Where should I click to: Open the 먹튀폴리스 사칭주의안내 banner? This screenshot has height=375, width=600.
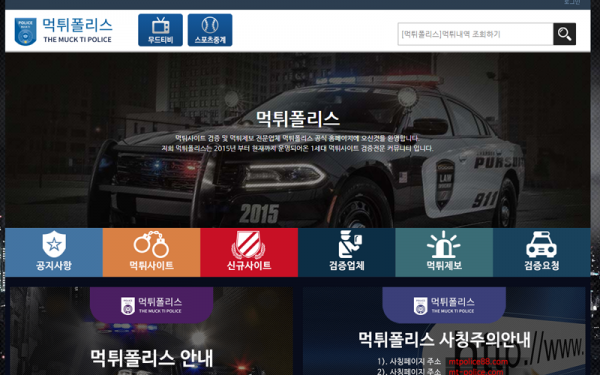[x=444, y=331]
